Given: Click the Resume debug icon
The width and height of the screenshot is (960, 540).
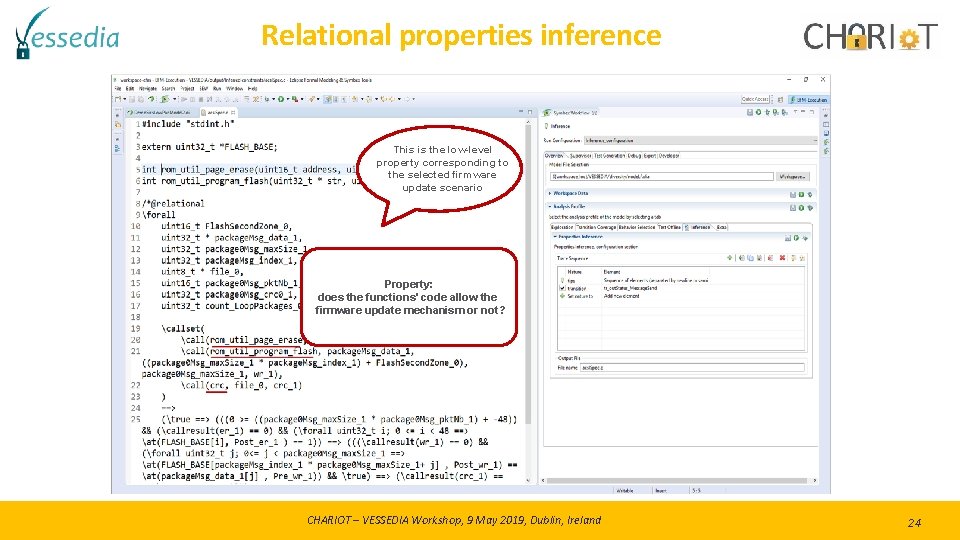Looking at the screenshot, I should 184,99.
